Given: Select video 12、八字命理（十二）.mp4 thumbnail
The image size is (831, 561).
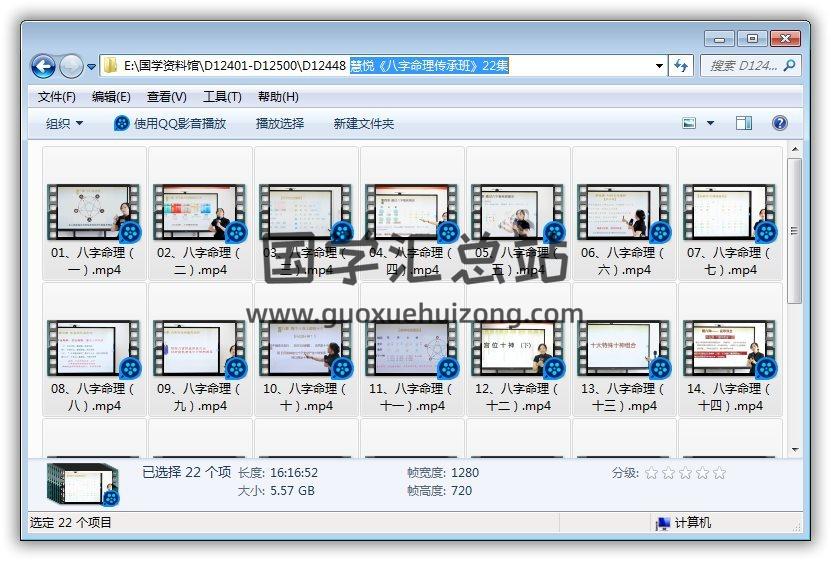Looking at the screenshot, I should tap(518, 348).
